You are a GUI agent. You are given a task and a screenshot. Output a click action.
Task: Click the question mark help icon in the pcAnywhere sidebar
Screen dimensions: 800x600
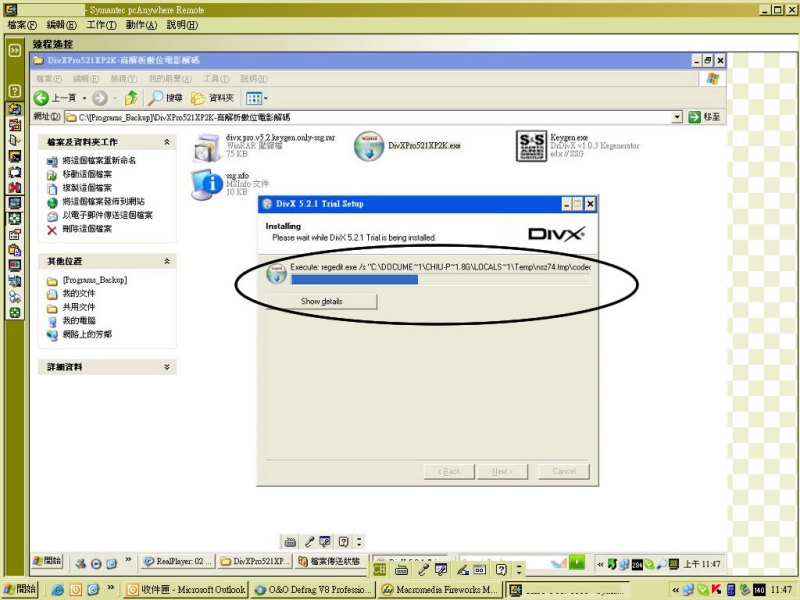pyautogui.click(x=15, y=91)
